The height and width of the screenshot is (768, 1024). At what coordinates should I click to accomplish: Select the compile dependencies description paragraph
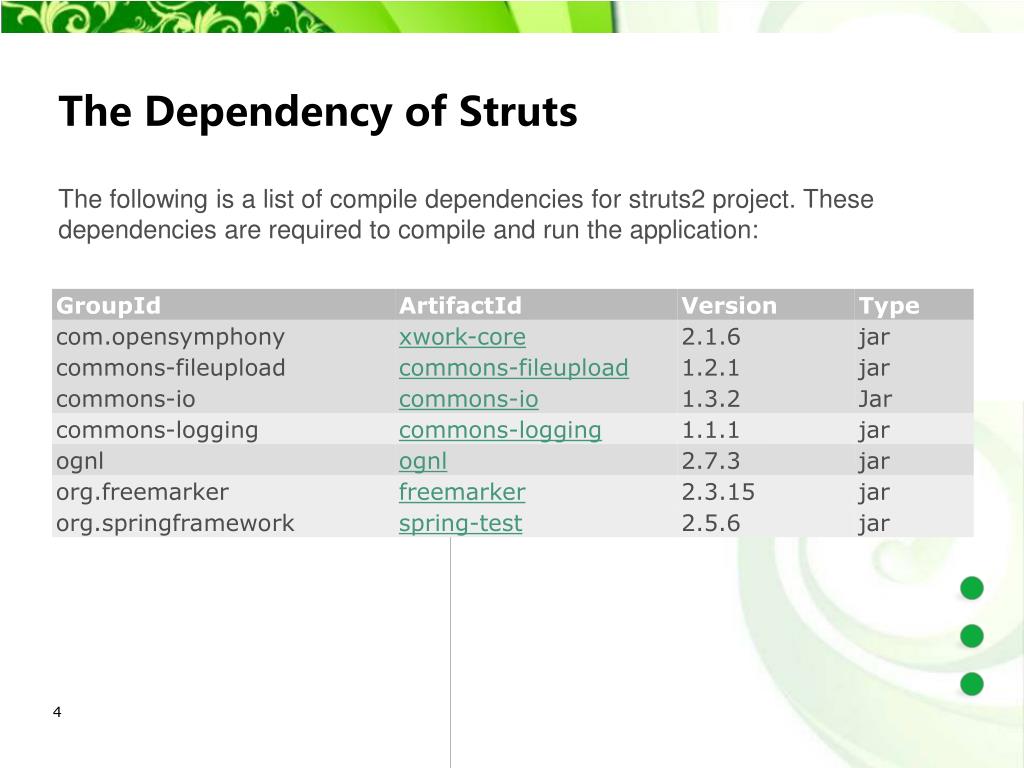(x=466, y=214)
